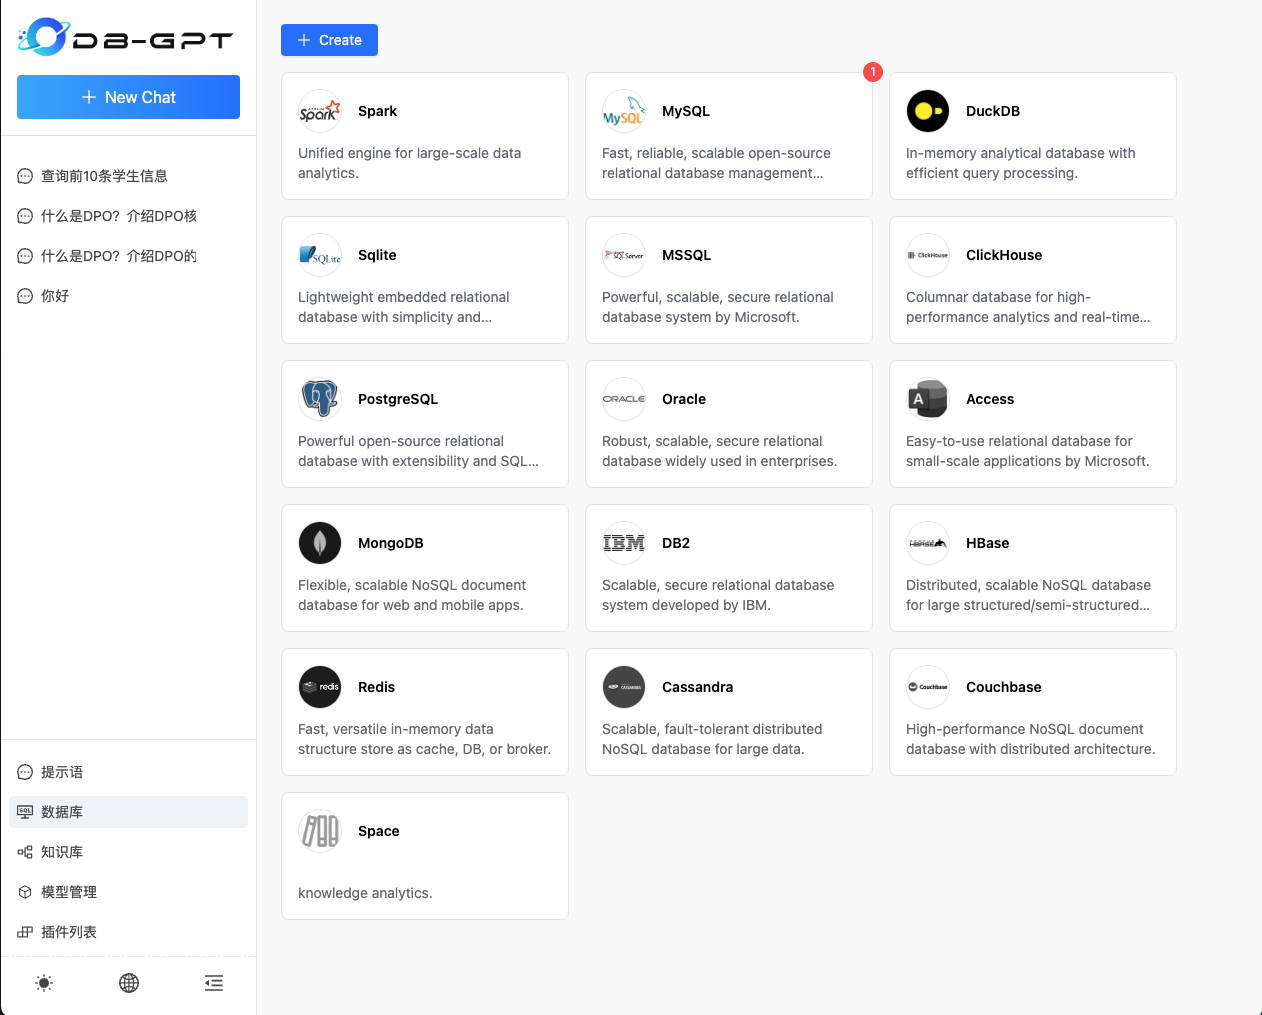1262x1015 pixels.
Task: Select the ClickHouse card title
Action: tap(1004, 255)
